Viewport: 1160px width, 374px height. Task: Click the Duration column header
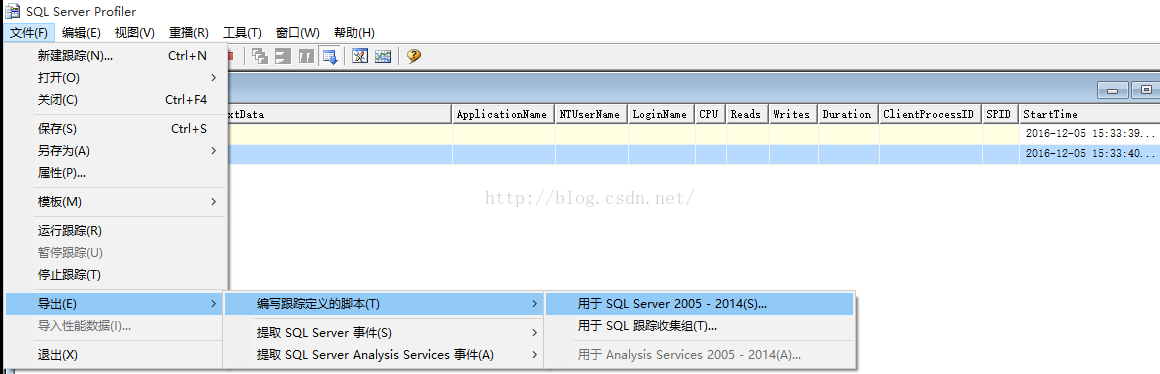[849, 115]
